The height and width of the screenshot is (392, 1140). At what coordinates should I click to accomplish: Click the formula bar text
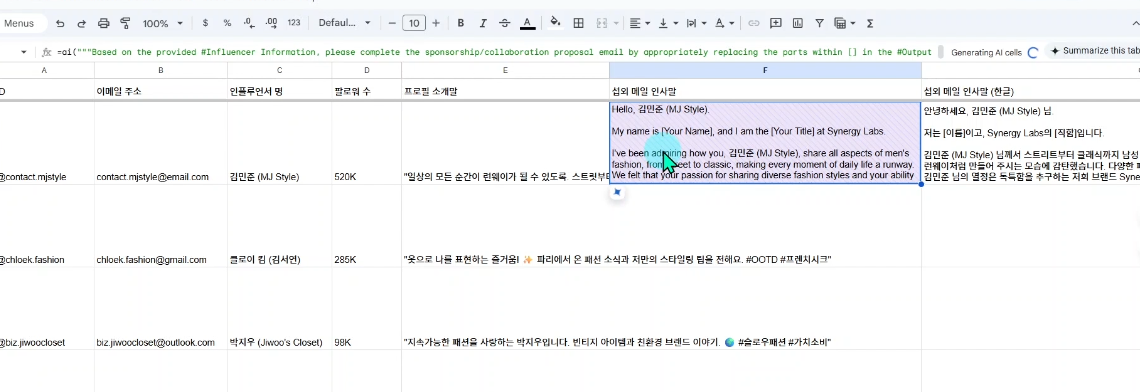pyautogui.click(x=494, y=52)
